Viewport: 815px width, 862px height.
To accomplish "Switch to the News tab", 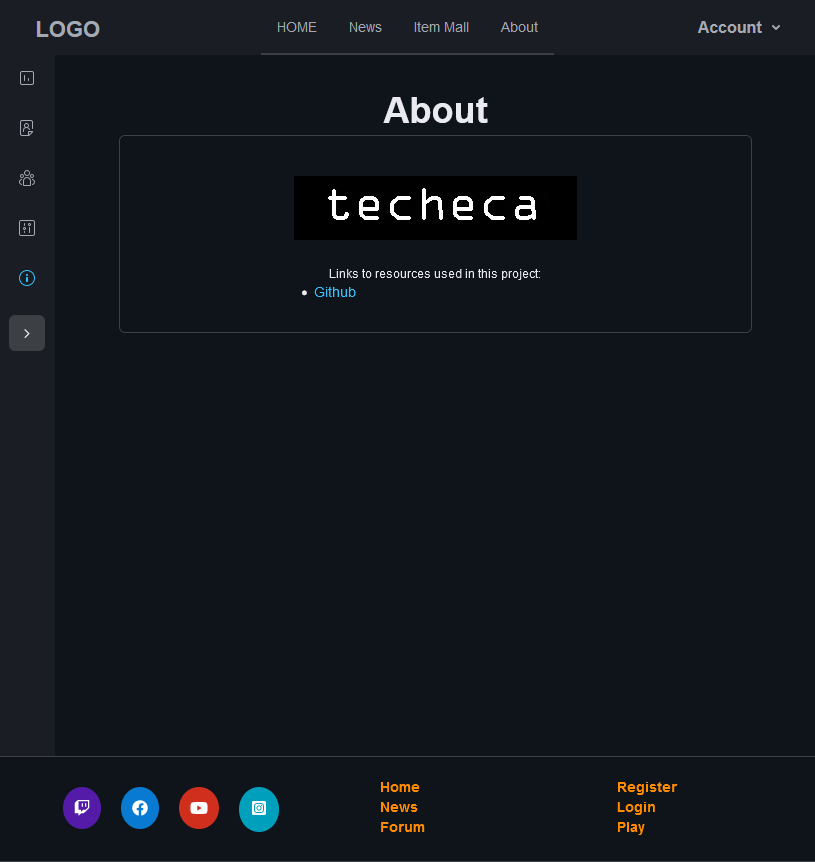I will point(365,27).
